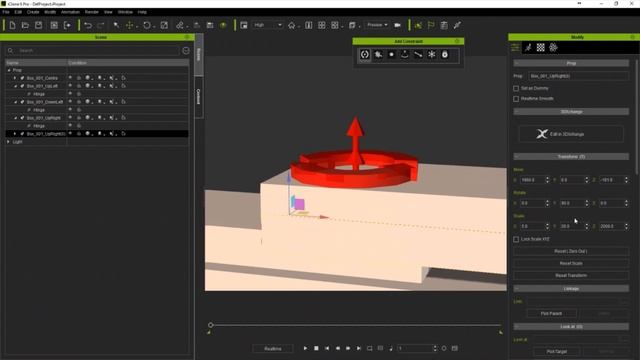Viewport: 640px width, 360px height.
Task: Click the timeline playhead marker
Action: point(210,325)
